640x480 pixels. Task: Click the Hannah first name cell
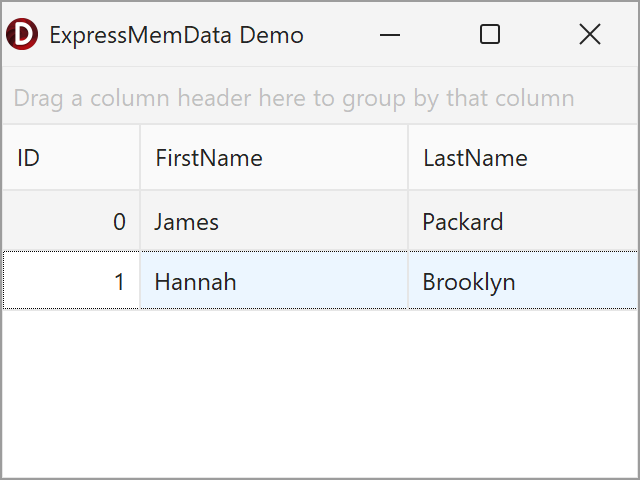[x=274, y=282]
